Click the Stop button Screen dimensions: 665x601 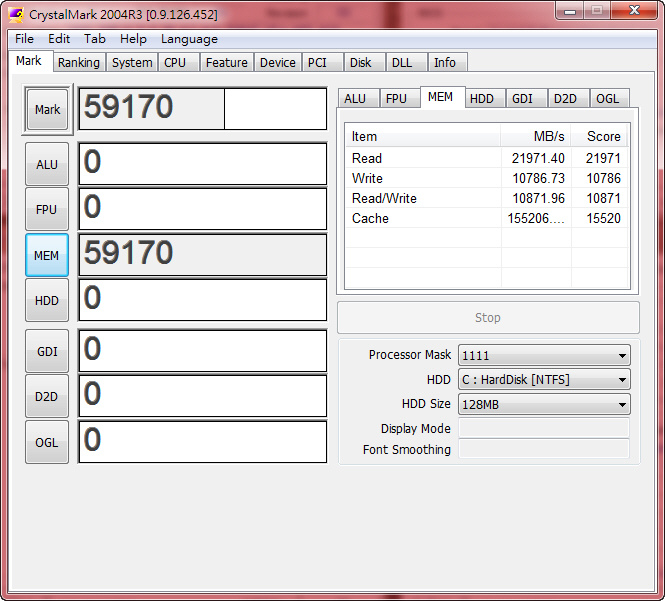(488, 318)
